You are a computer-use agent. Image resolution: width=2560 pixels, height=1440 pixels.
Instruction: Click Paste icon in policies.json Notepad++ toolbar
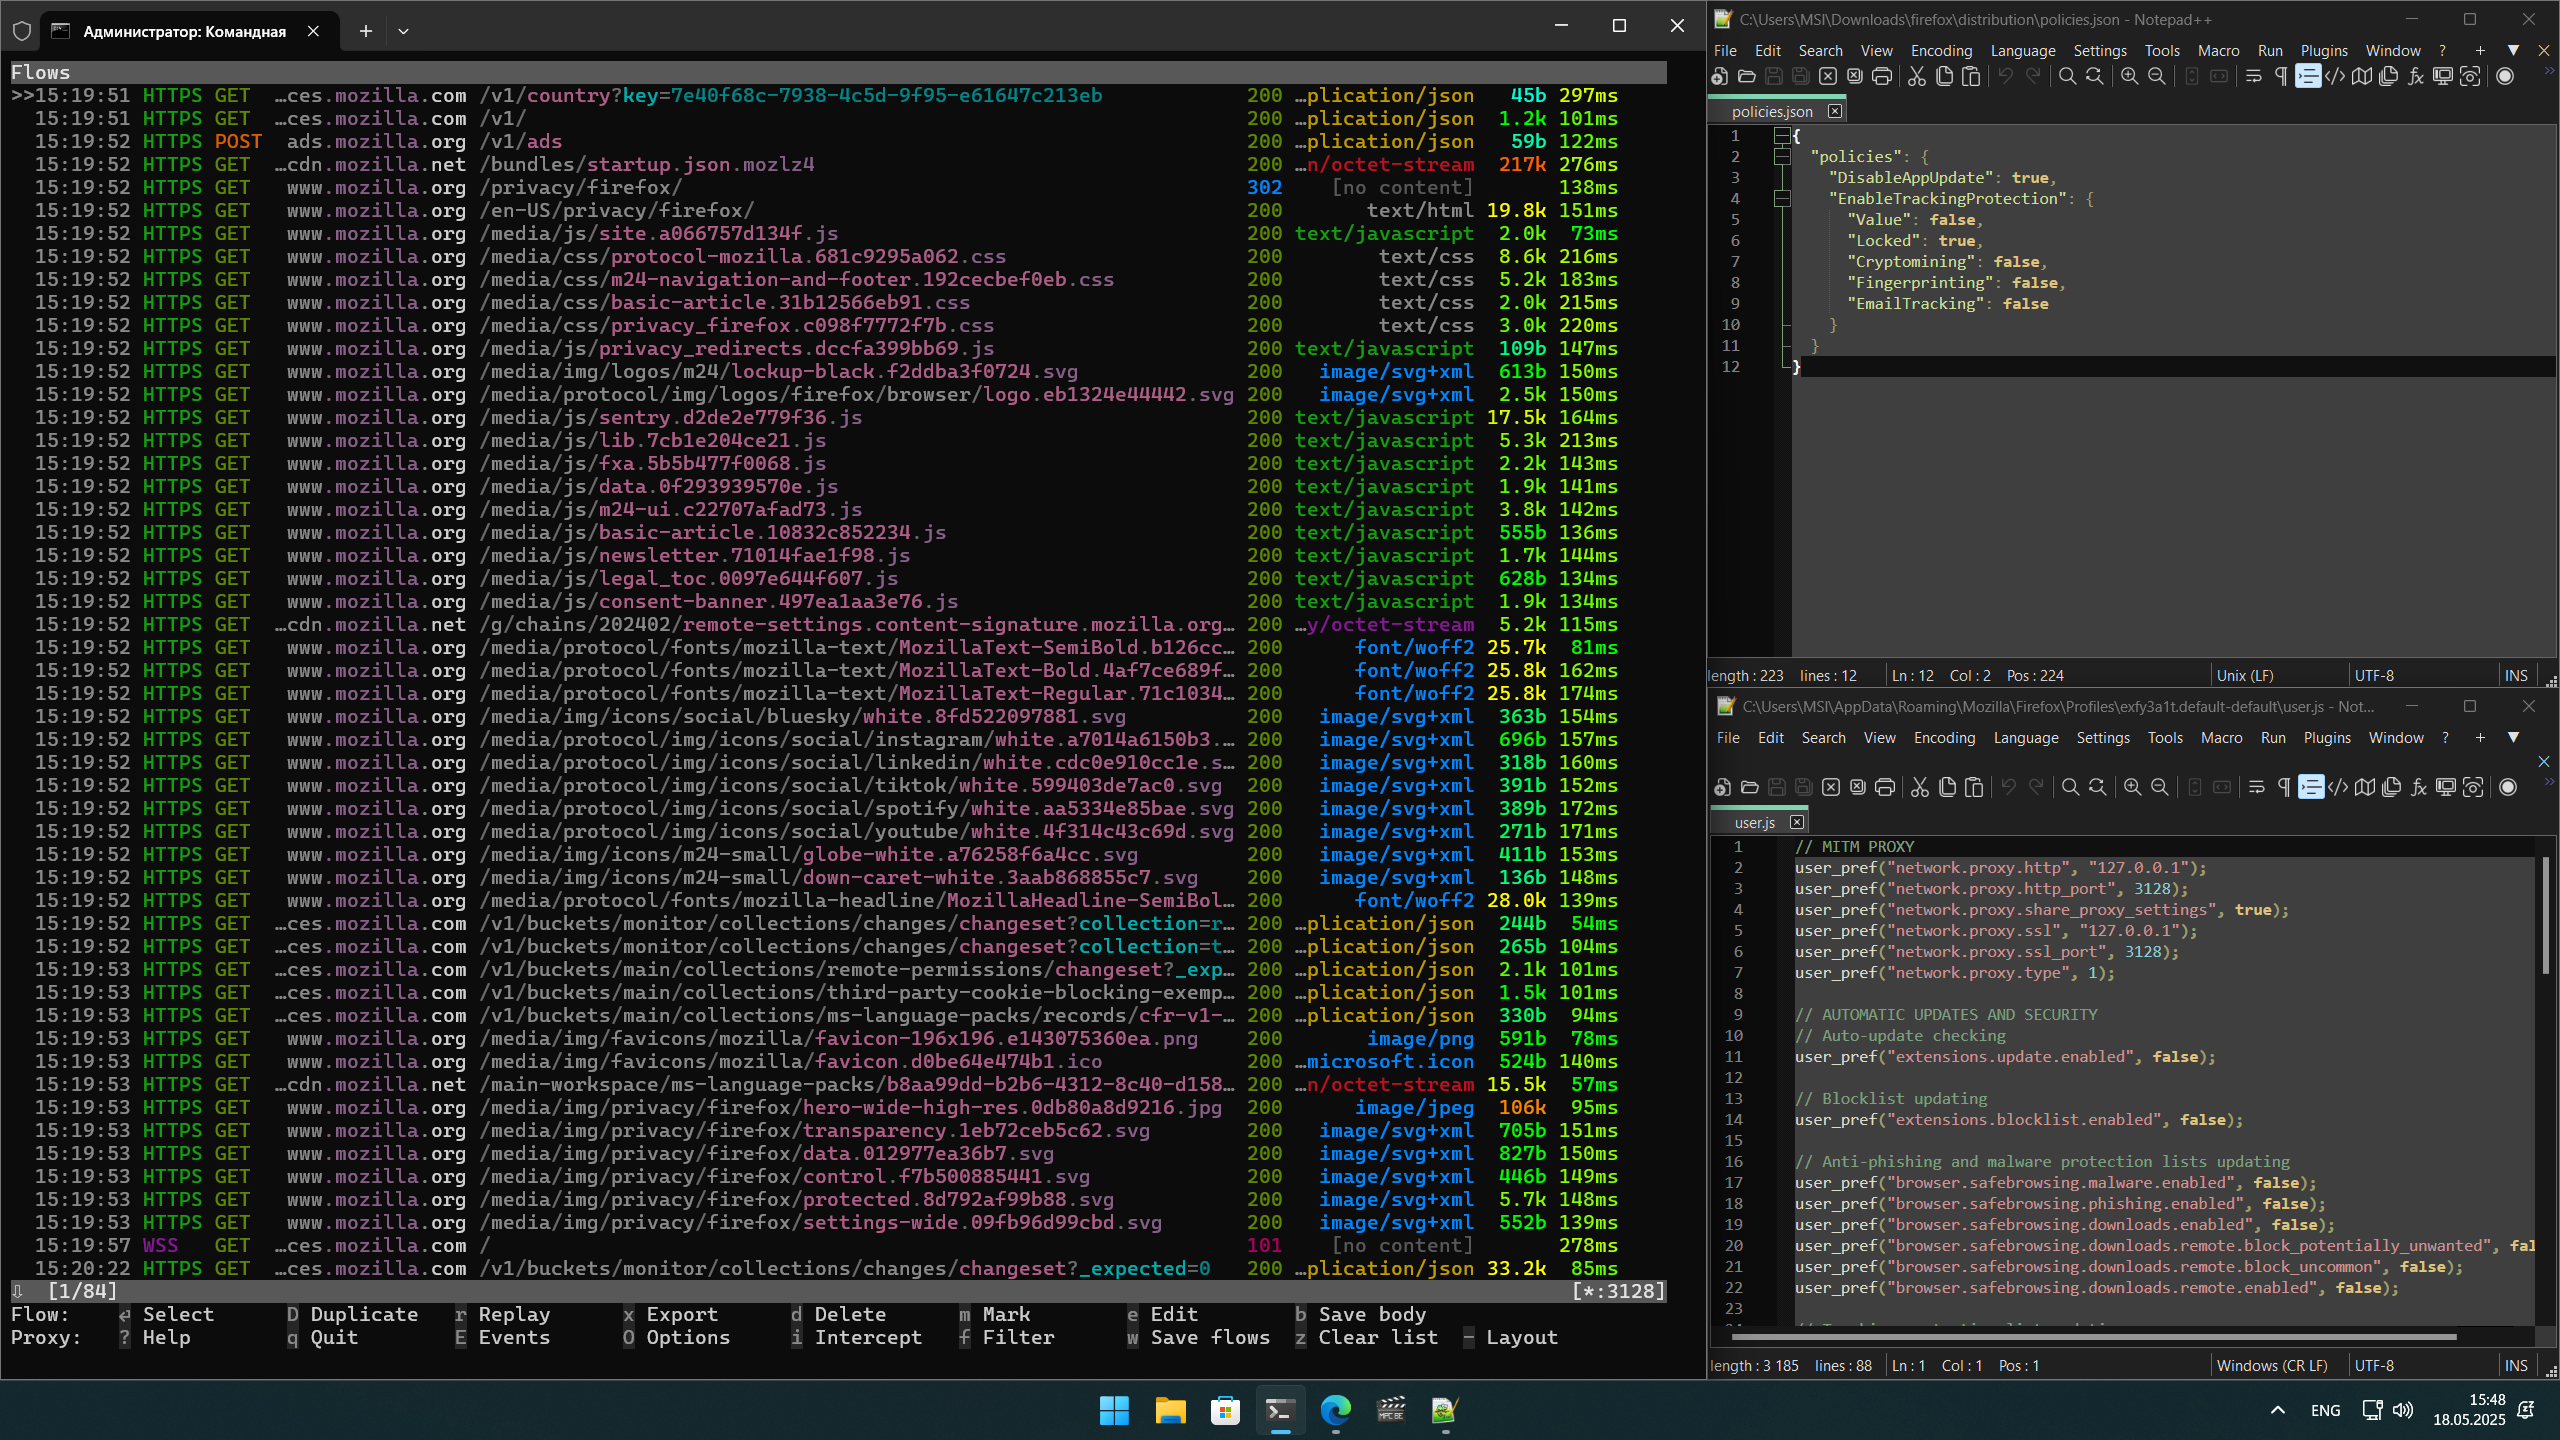tap(1971, 77)
